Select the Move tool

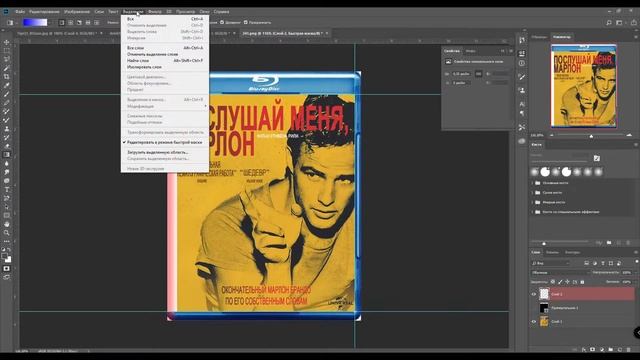tap(7, 42)
